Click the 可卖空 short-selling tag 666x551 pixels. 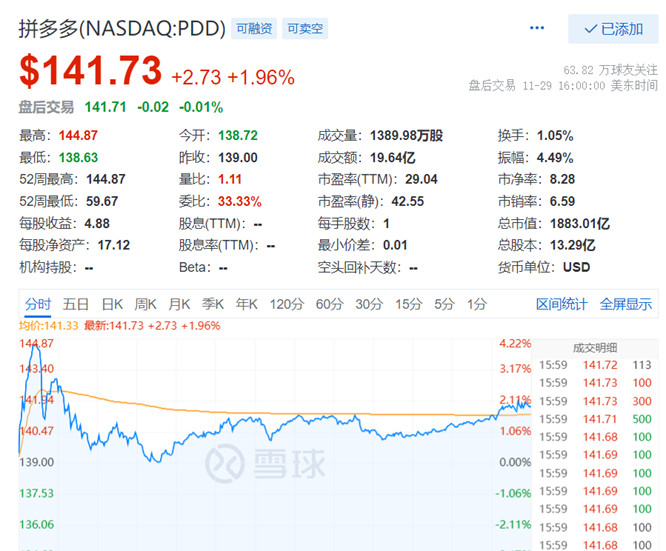[306, 29]
